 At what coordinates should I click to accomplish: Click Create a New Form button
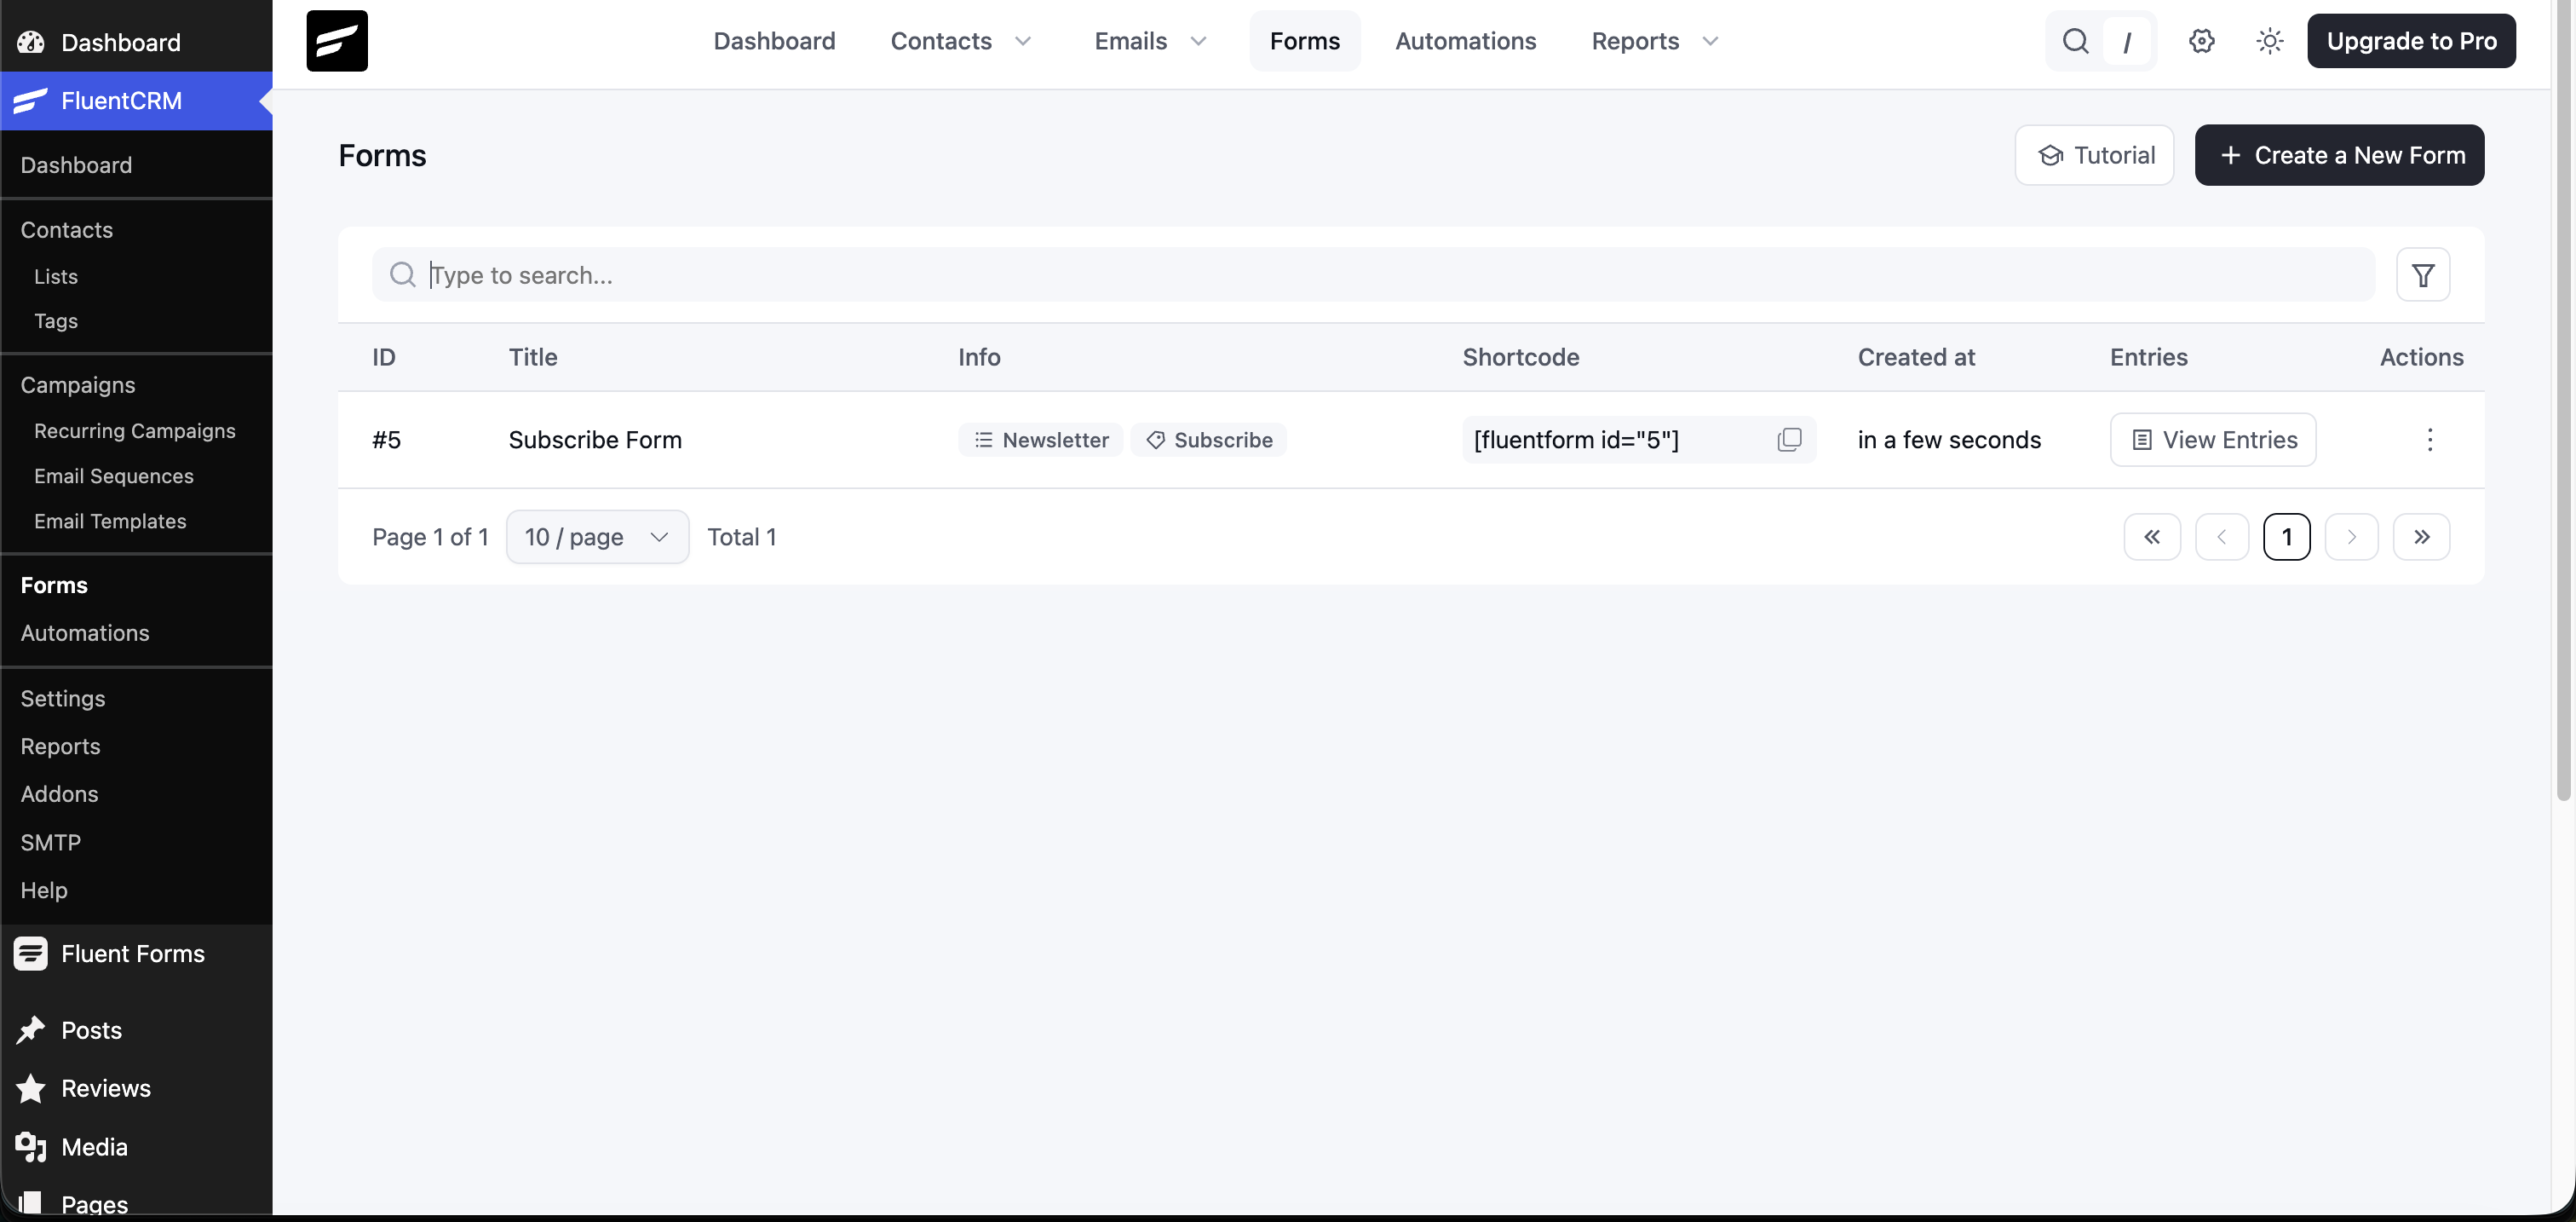2339,155
